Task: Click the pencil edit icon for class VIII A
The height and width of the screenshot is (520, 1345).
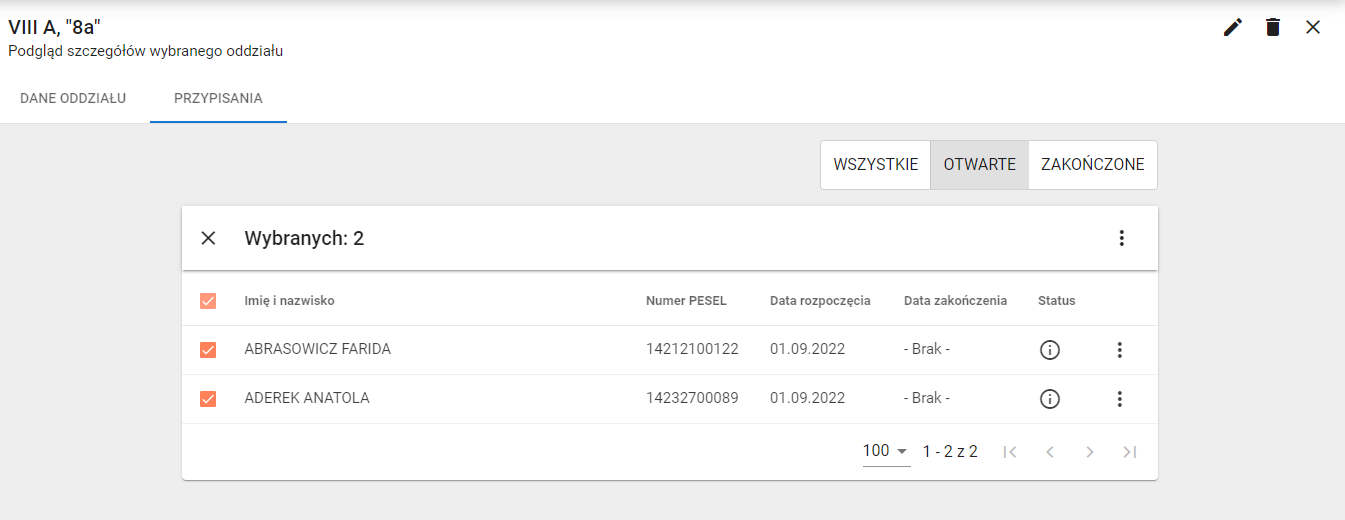Action: tap(1233, 28)
